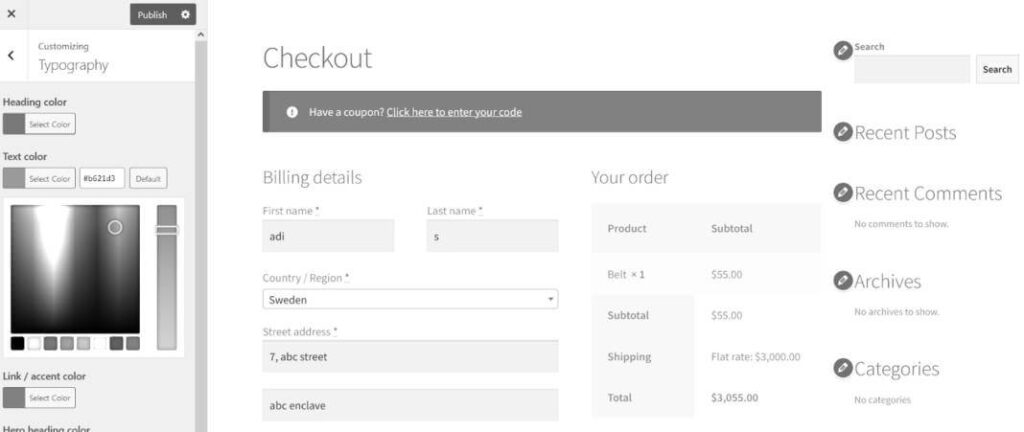Click the info icon in coupon notice
The height and width of the screenshot is (432, 1024).
[293, 112]
